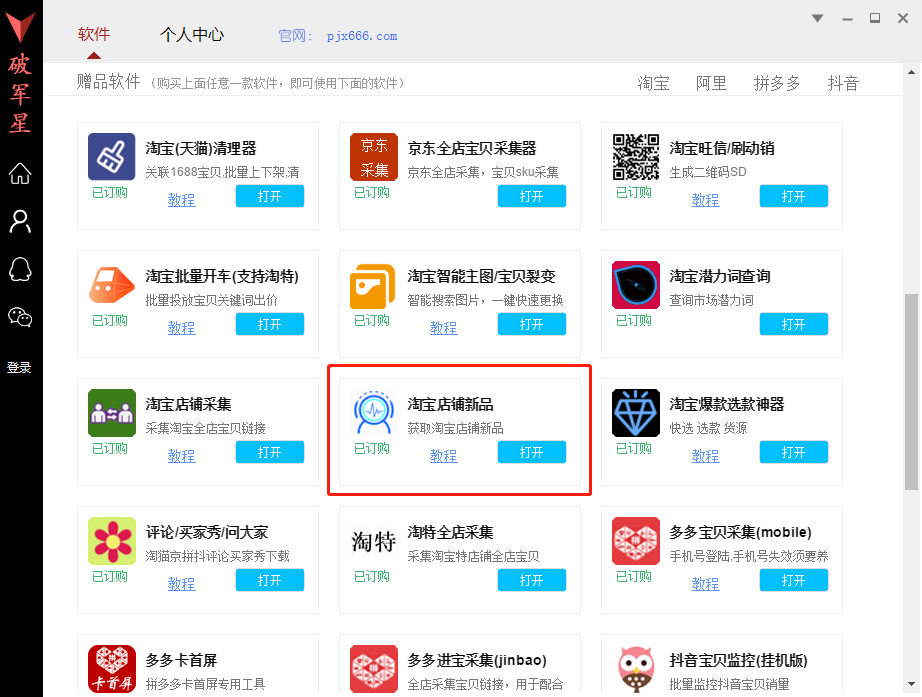The image size is (922, 697).
Task: Click the 淘宝(天猫)清理器 broom icon
Action: click(x=112, y=156)
